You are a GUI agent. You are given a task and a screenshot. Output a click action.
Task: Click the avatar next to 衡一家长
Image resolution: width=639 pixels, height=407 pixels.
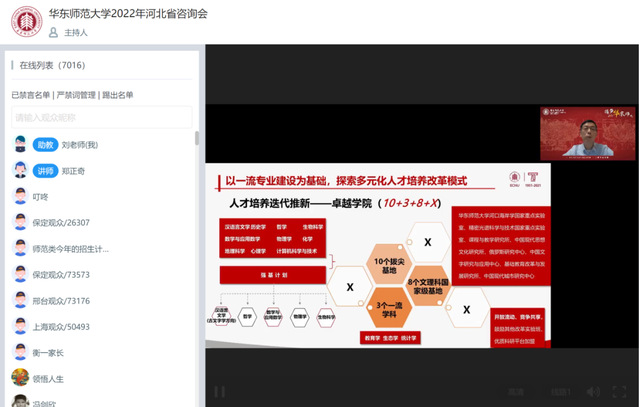[19, 352]
